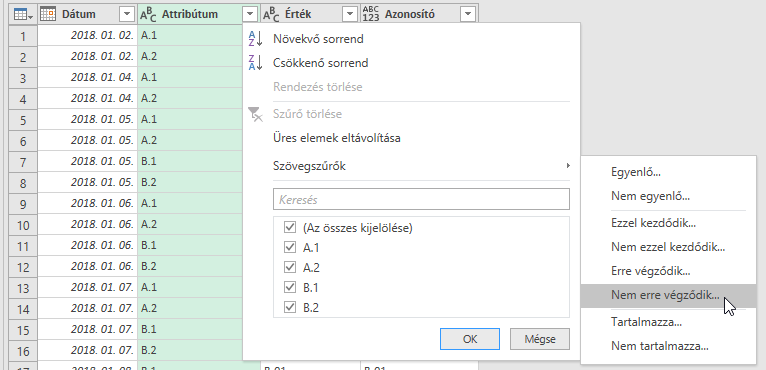Open the Dátum column filter dropdown
766x370 pixels.
point(127,15)
